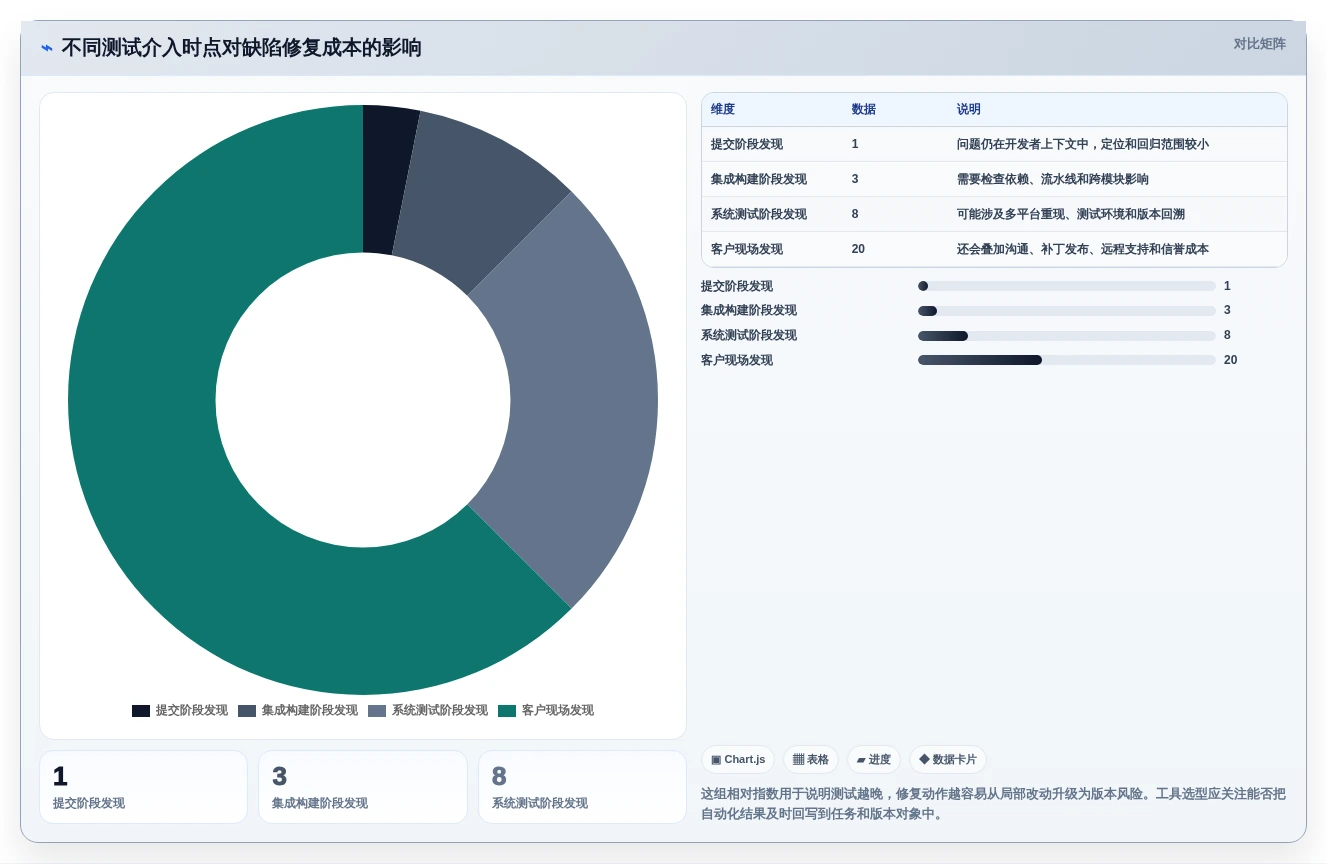Screen dimensions: 1327x864
Task: Click the 数据卡片 chip
Action: click(x=947, y=760)
